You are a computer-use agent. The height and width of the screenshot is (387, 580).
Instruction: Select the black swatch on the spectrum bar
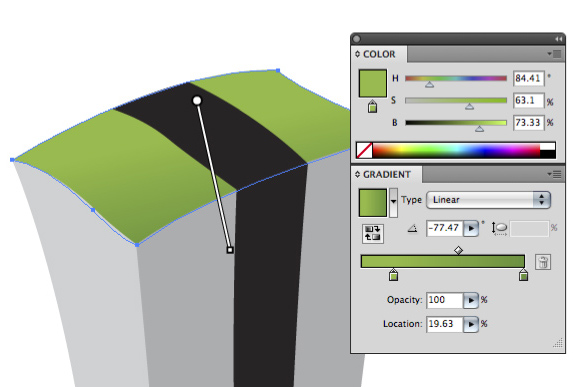[x=548, y=154]
